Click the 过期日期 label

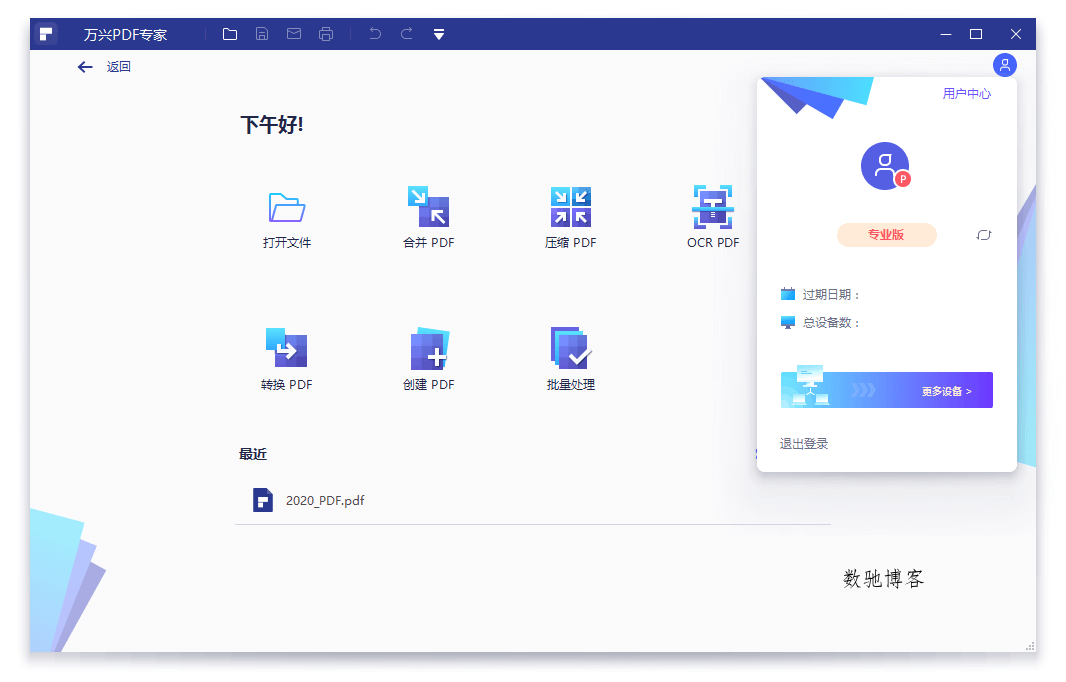click(x=831, y=294)
